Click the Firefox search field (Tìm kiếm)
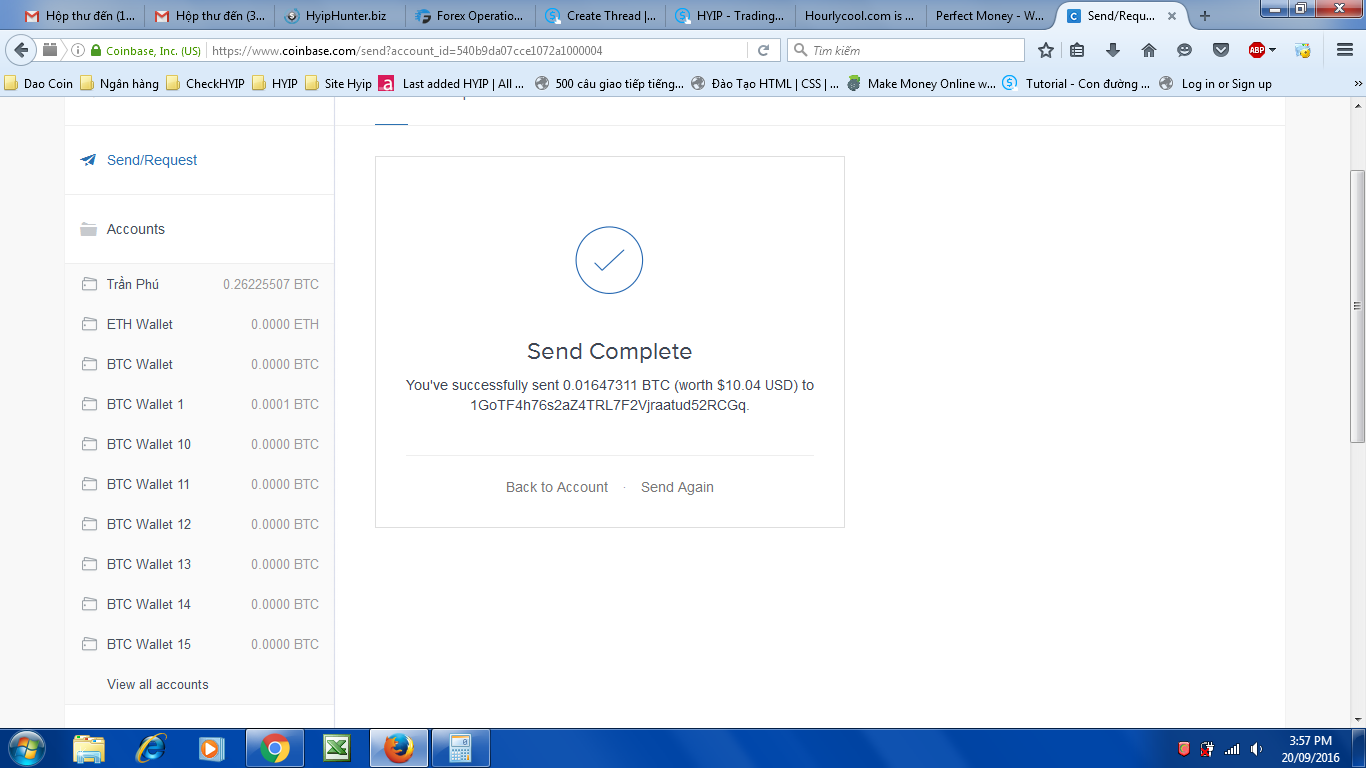 tap(906, 50)
